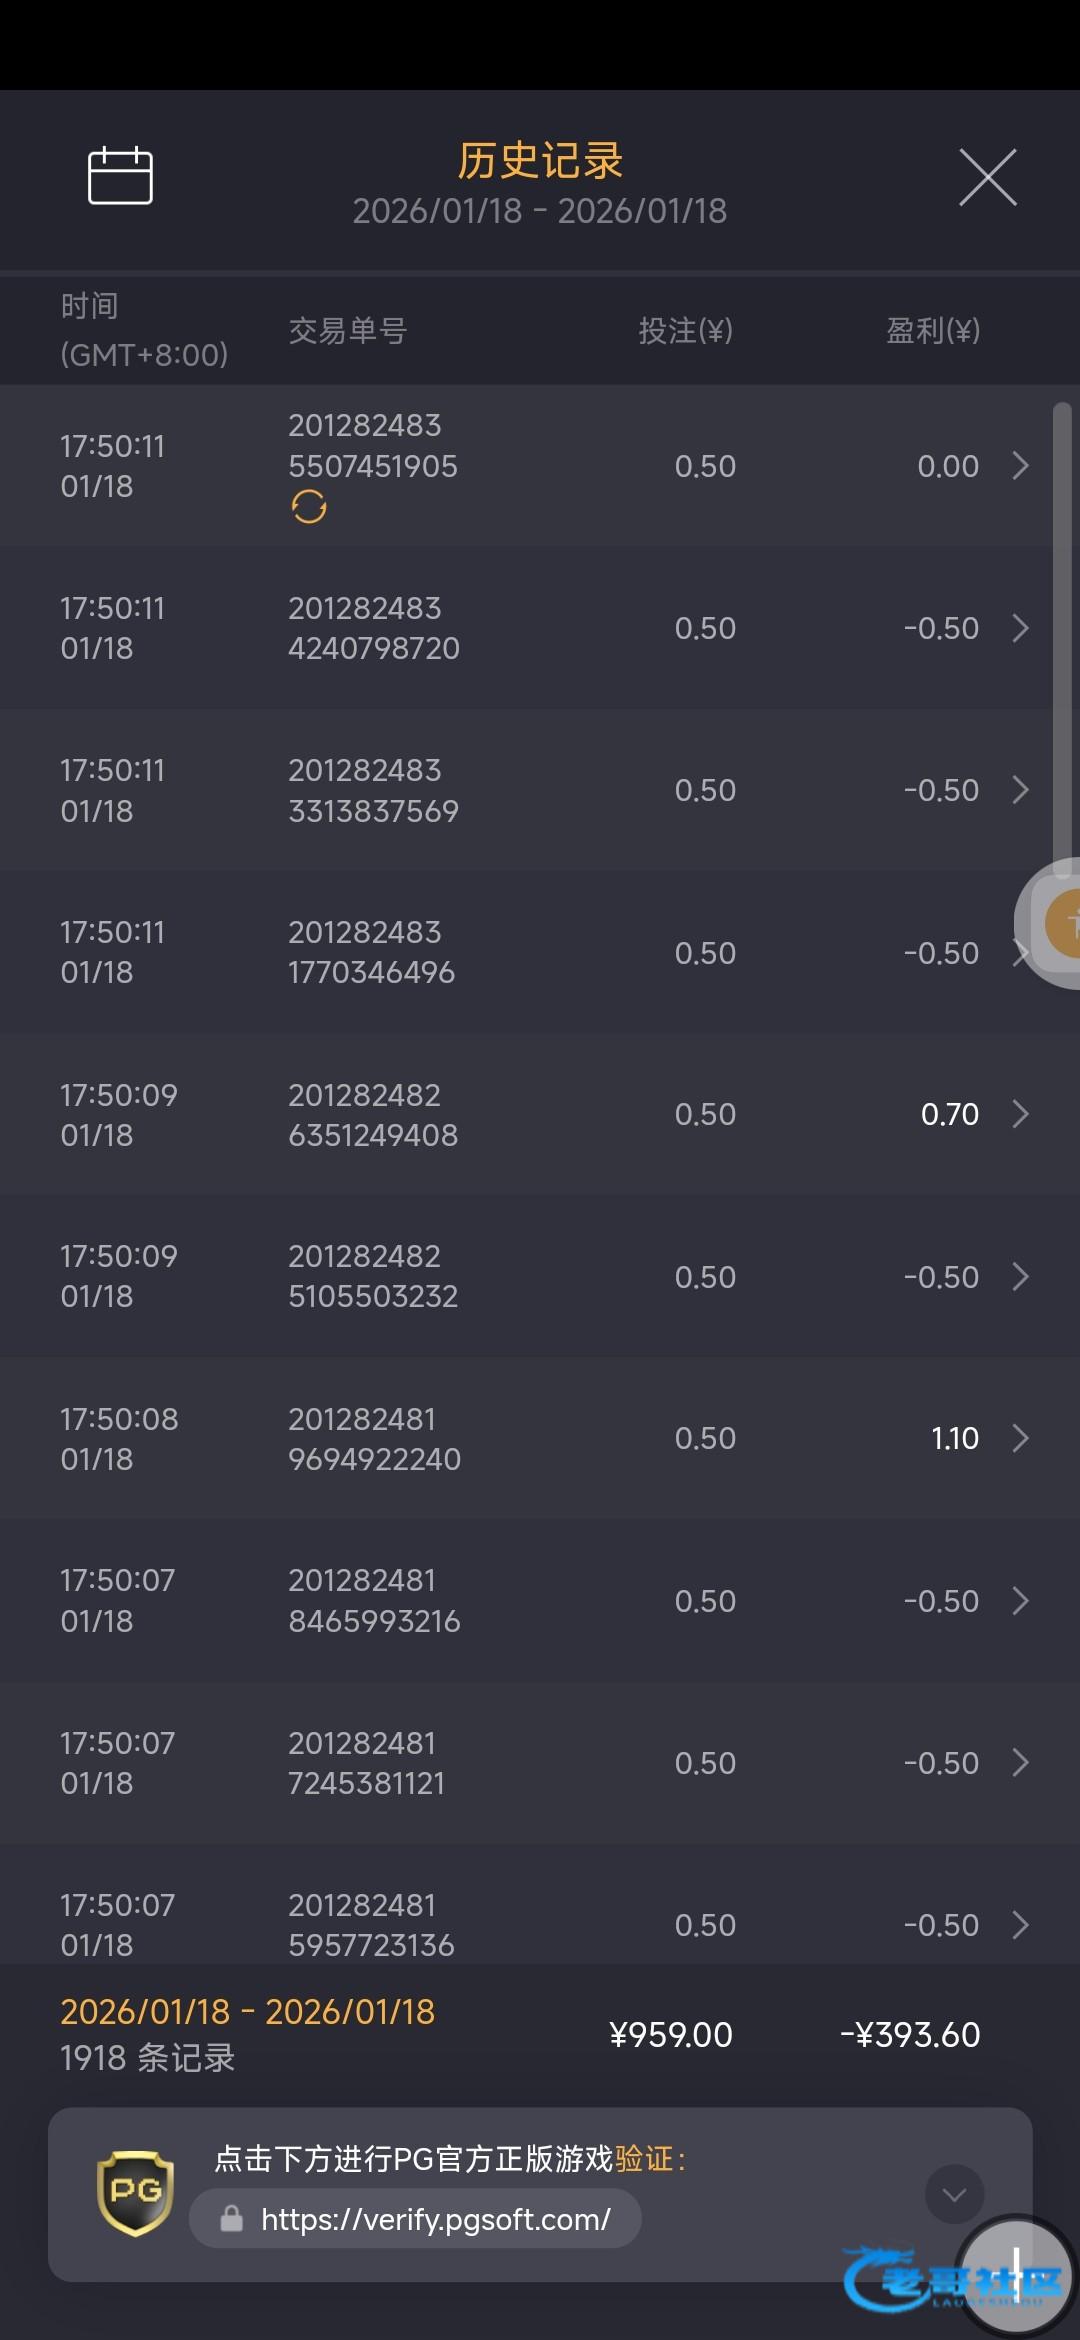Tap the orange 验证 text in the banner
Screen dimensions: 1080x2340
point(644,2159)
